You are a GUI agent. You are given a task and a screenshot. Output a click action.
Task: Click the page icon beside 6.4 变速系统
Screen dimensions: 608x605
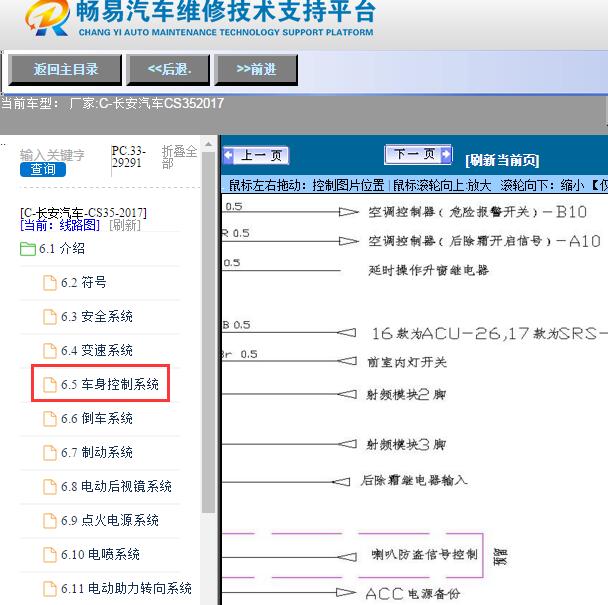50,351
